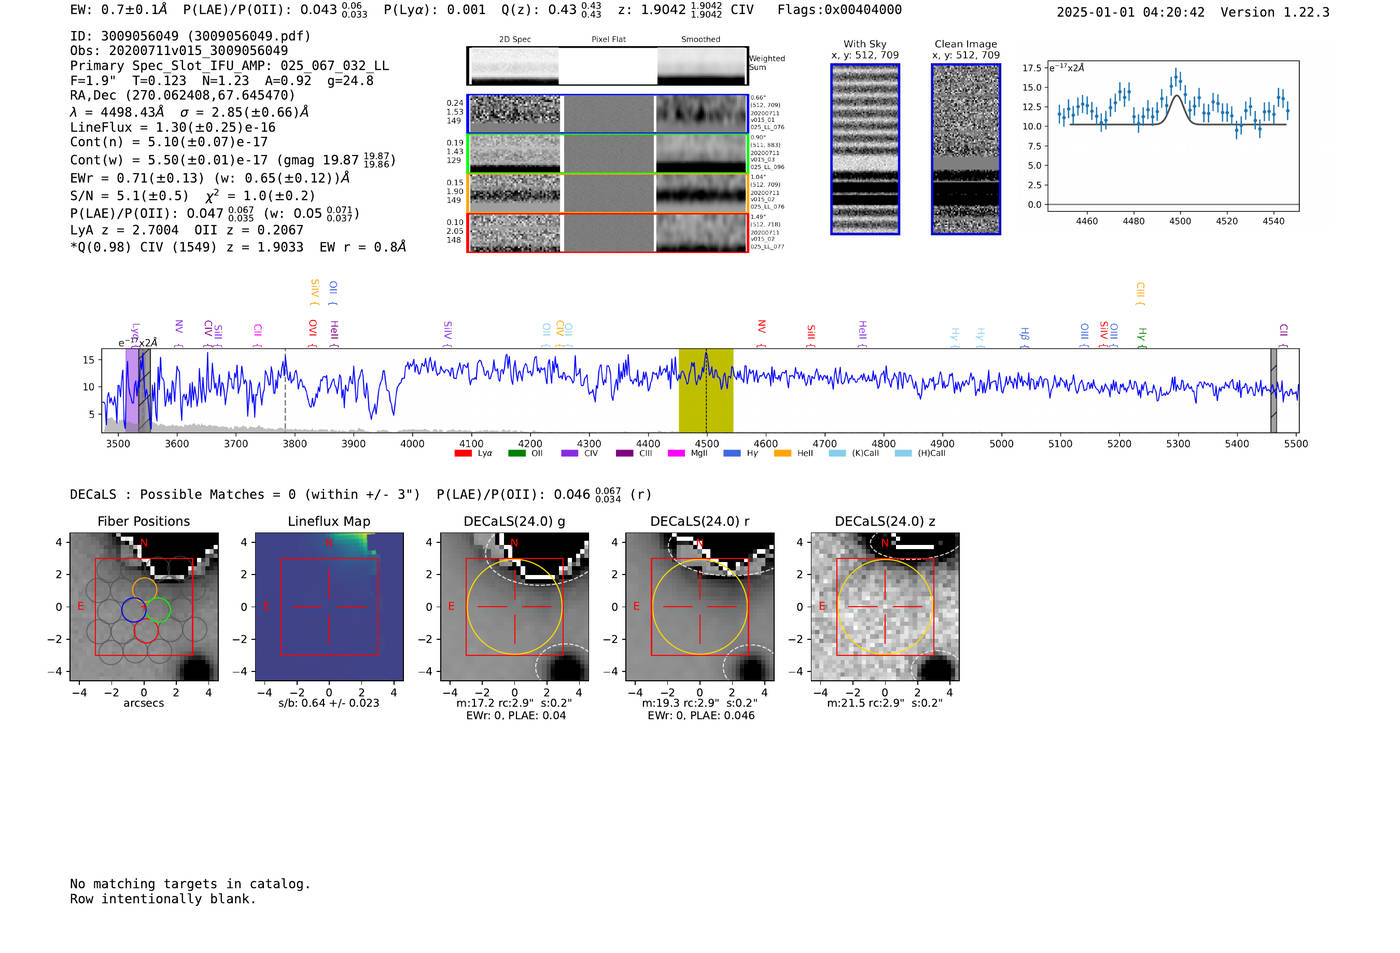This screenshot has height=953, width=1400.
Task: Open the DECaLS(24.0) g image
Action: click(515, 607)
